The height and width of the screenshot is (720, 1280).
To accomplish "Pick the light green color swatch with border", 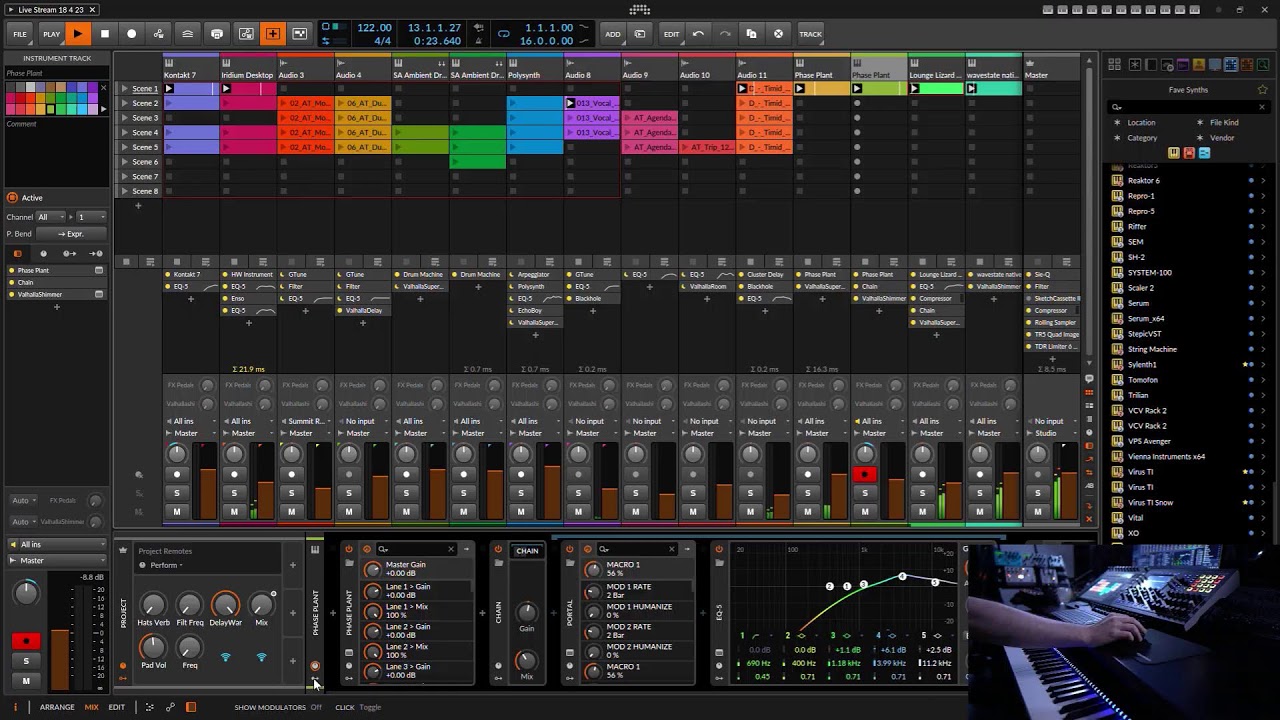I will [x=50, y=108].
